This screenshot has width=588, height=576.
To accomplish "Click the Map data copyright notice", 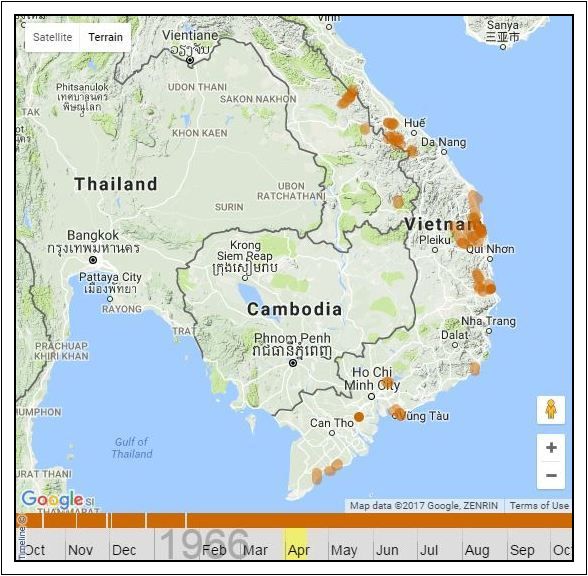I will (424, 506).
